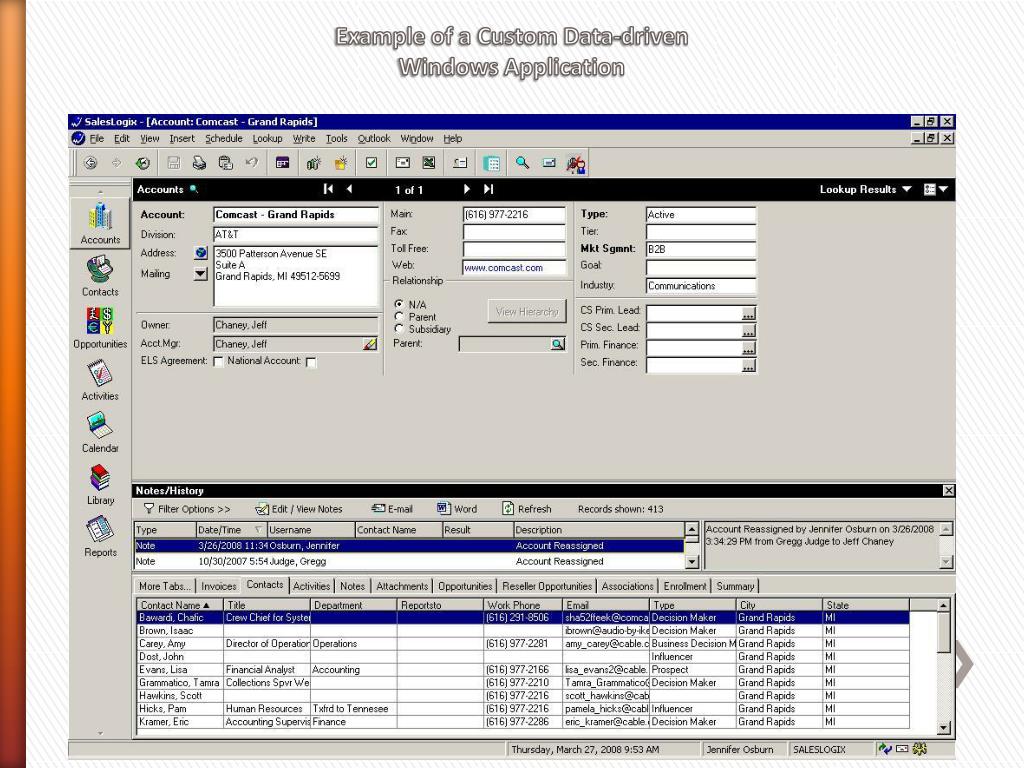Image resolution: width=1024 pixels, height=768 pixels.
Task: Open the Schedule menu
Action: tap(223, 138)
